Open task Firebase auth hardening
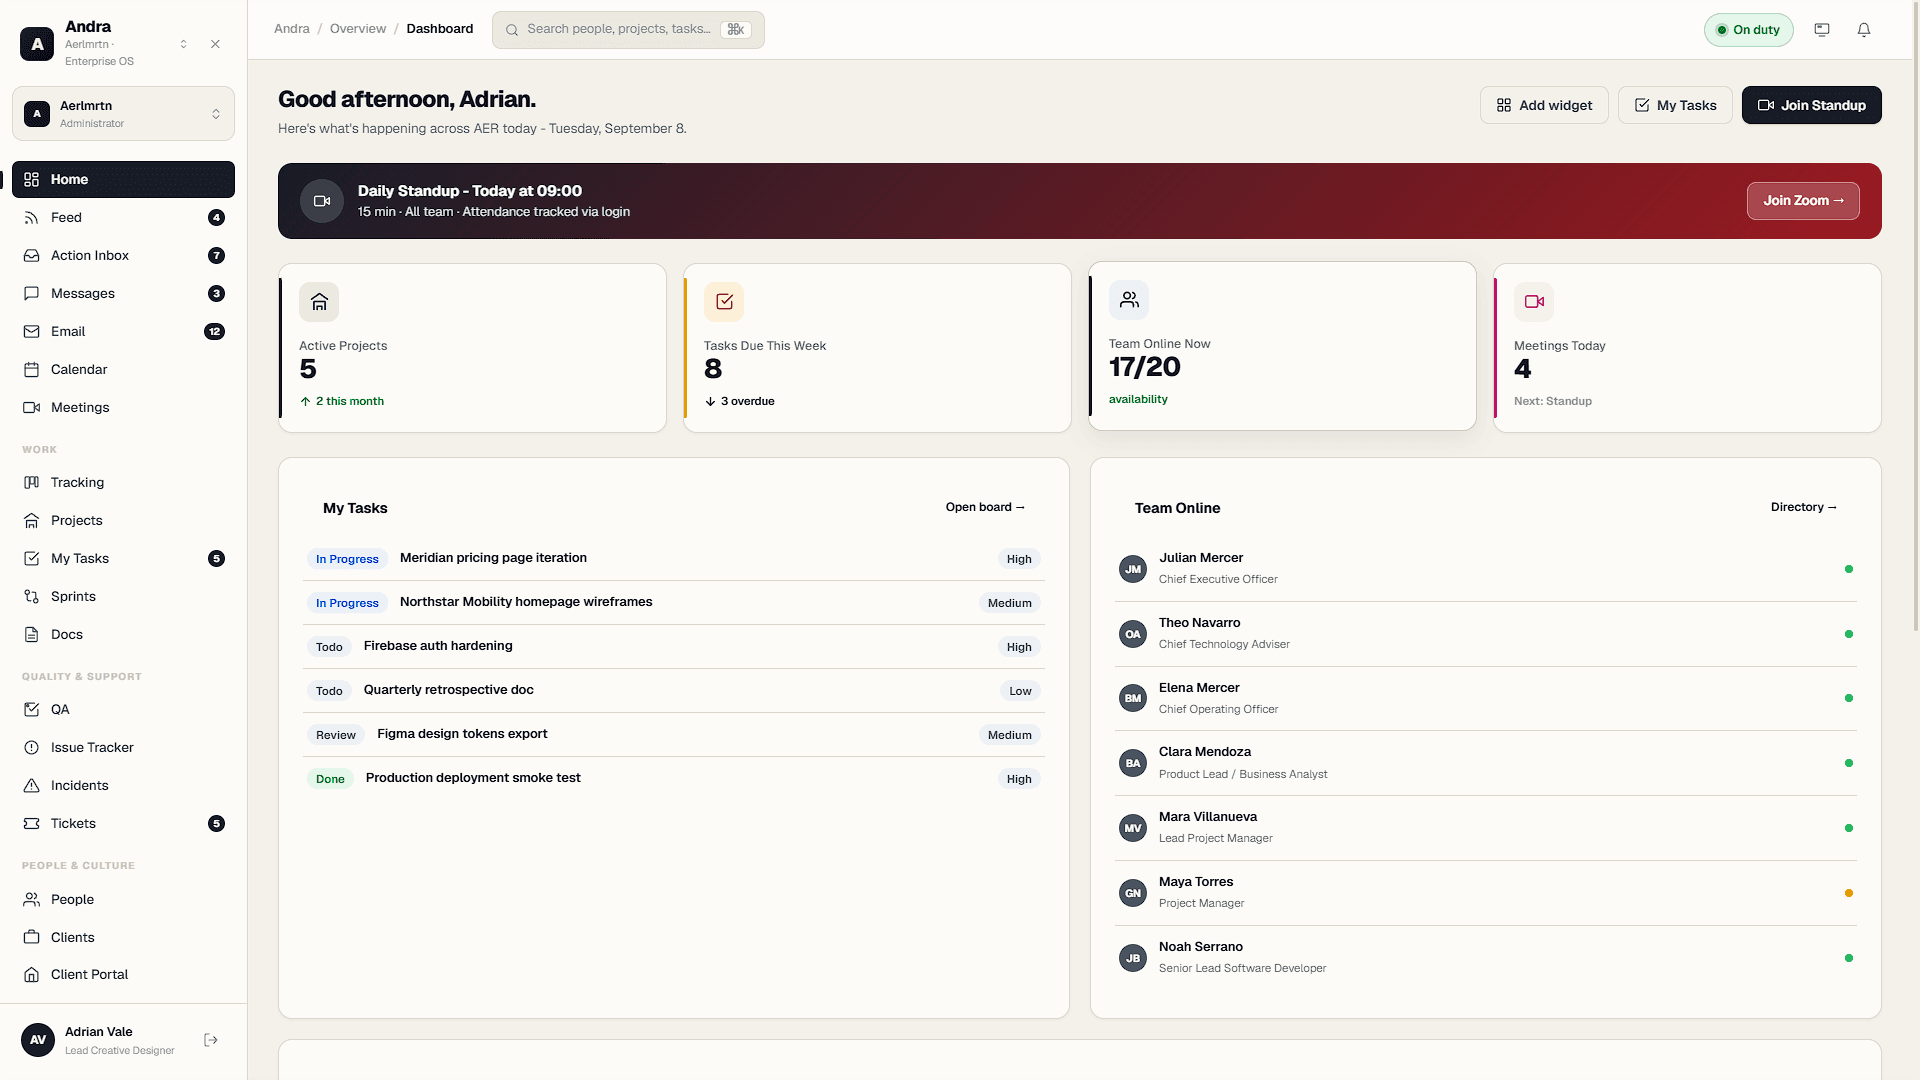 point(674,647)
